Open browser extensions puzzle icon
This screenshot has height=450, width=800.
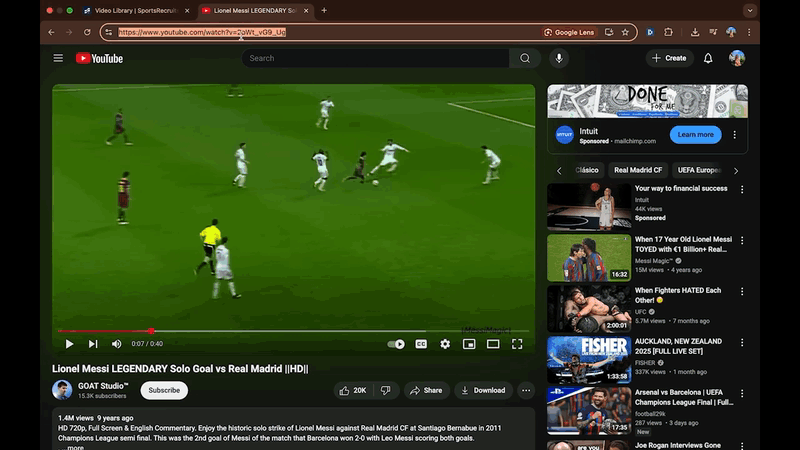(x=668, y=32)
